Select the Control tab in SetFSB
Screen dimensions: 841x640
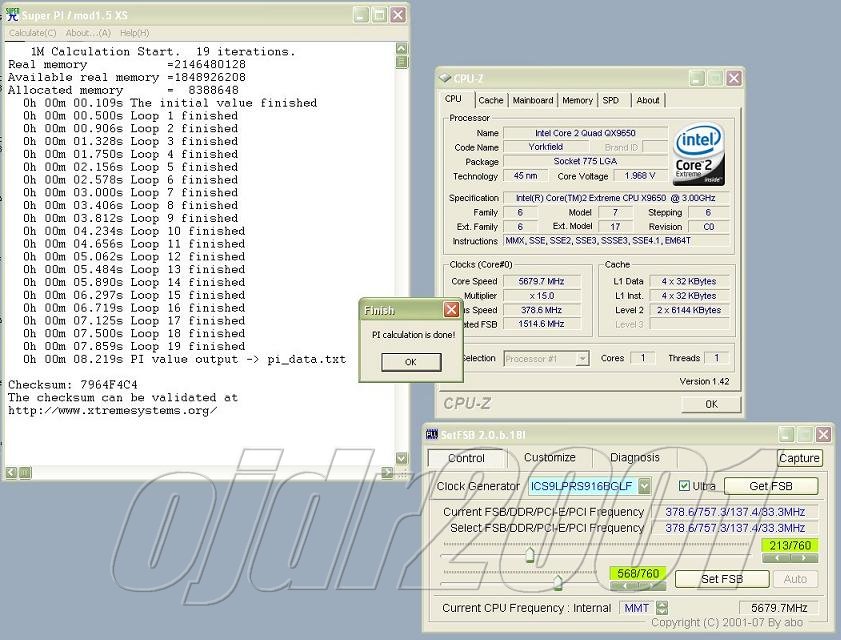click(x=466, y=458)
